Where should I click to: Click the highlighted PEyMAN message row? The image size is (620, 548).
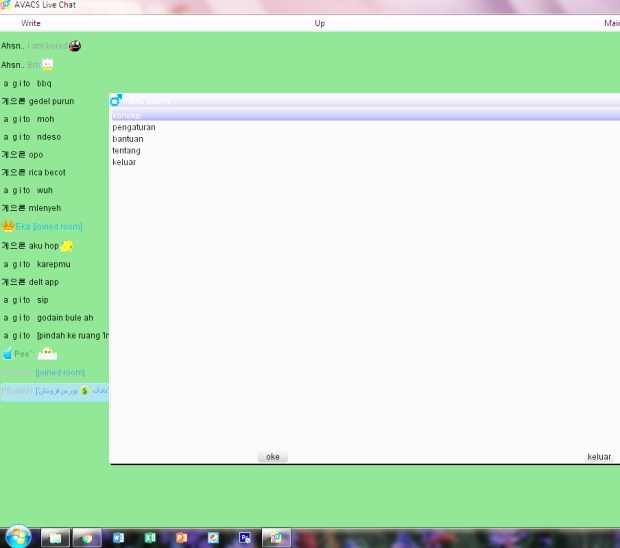pyautogui.click(x=54, y=390)
